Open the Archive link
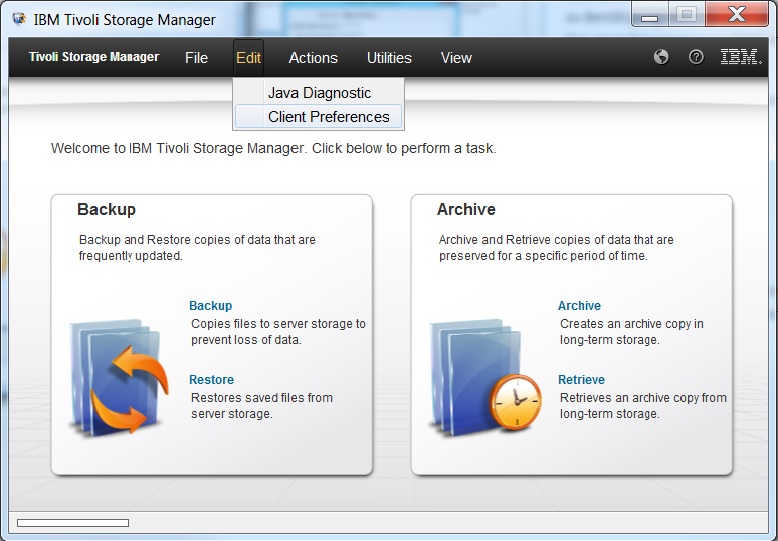 tap(579, 306)
